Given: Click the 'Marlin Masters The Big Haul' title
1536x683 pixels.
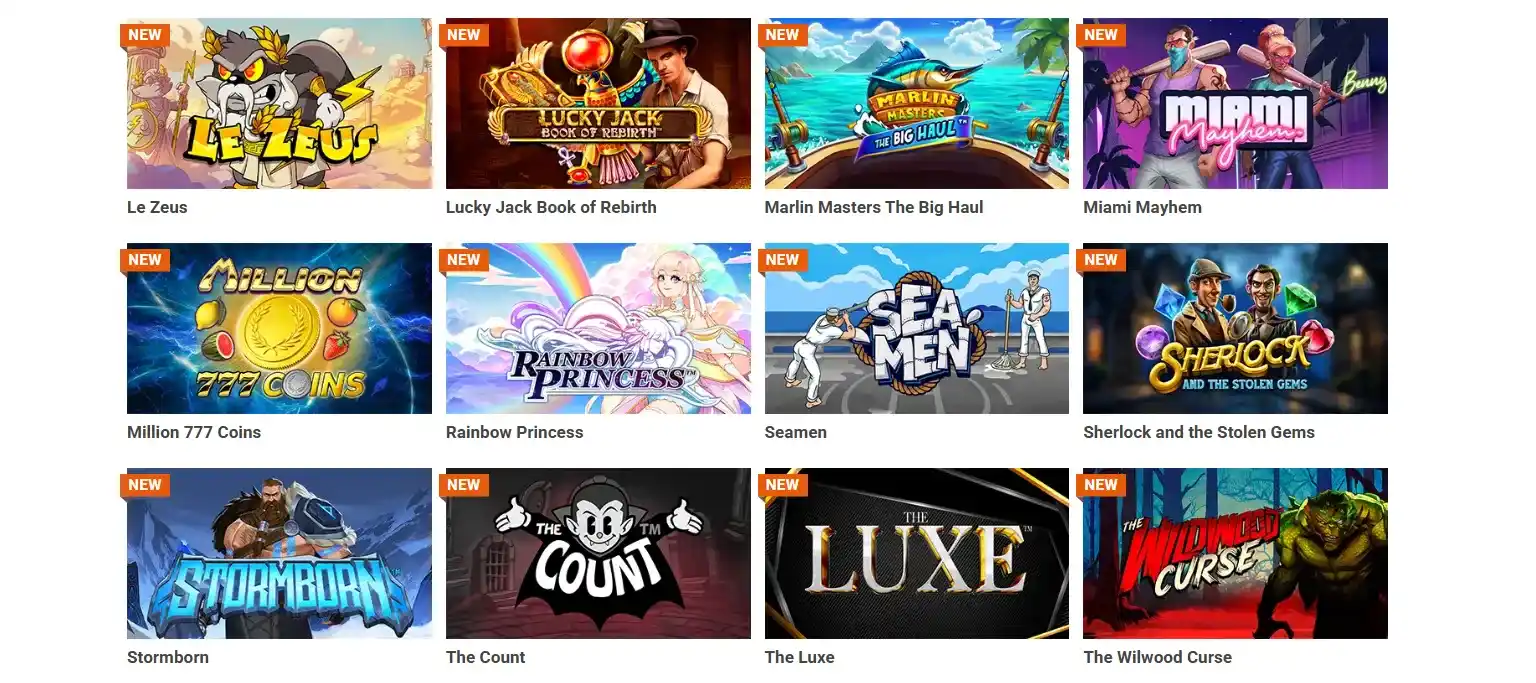Looking at the screenshot, I should point(874,207).
